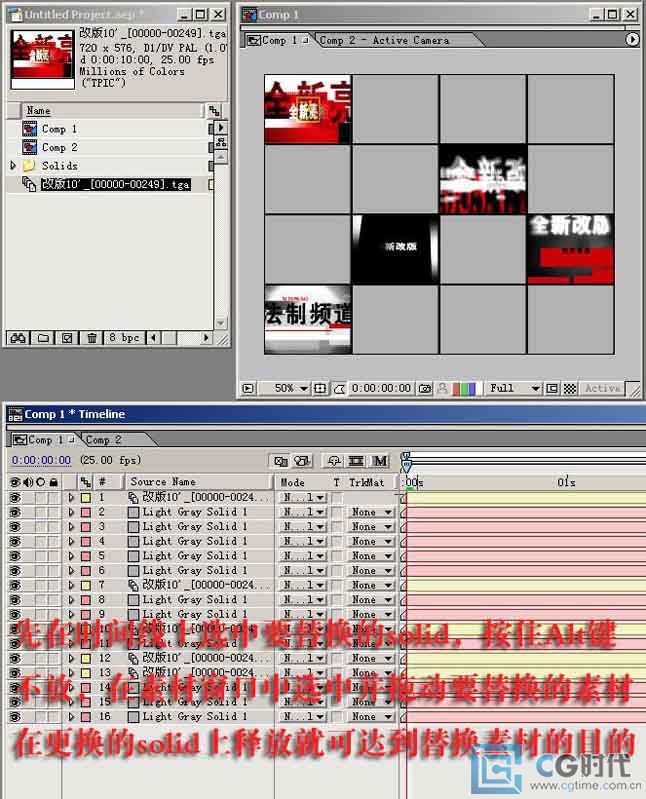Select Comp 2 in the project list
This screenshot has width=646, height=799.
click(x=60, y=147)
